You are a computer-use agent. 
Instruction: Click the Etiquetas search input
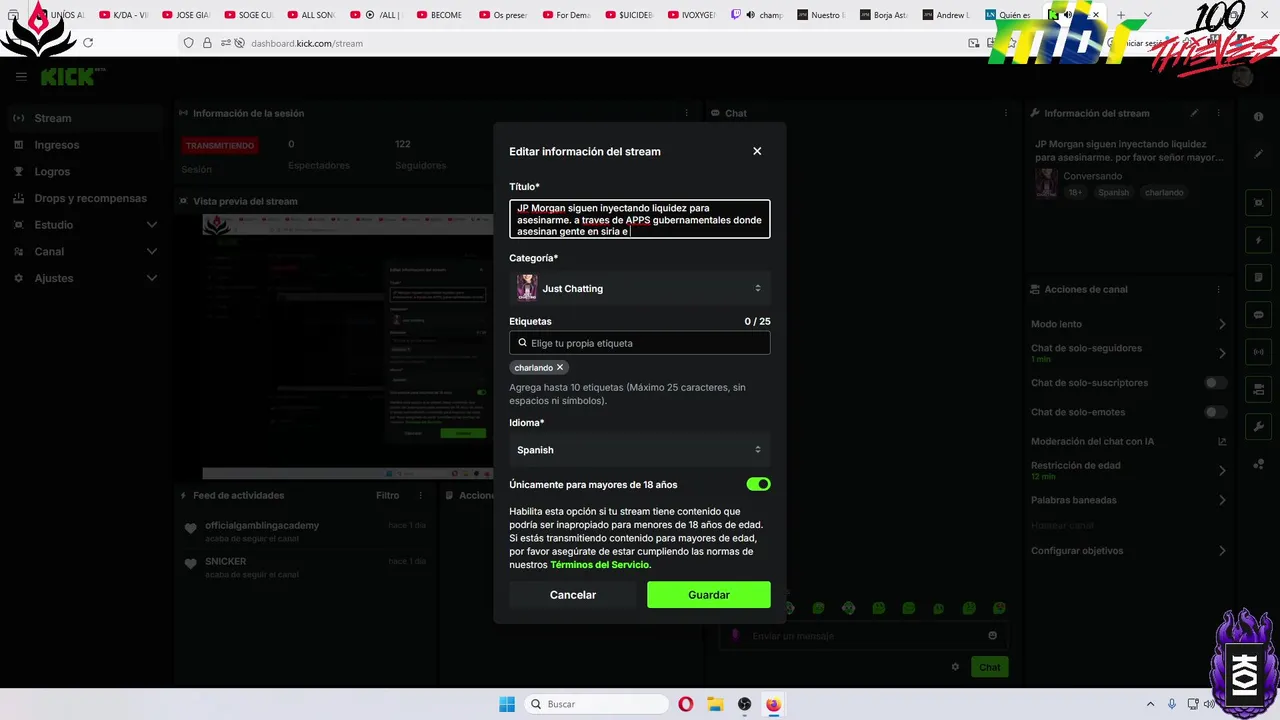[x=640, y=343]
